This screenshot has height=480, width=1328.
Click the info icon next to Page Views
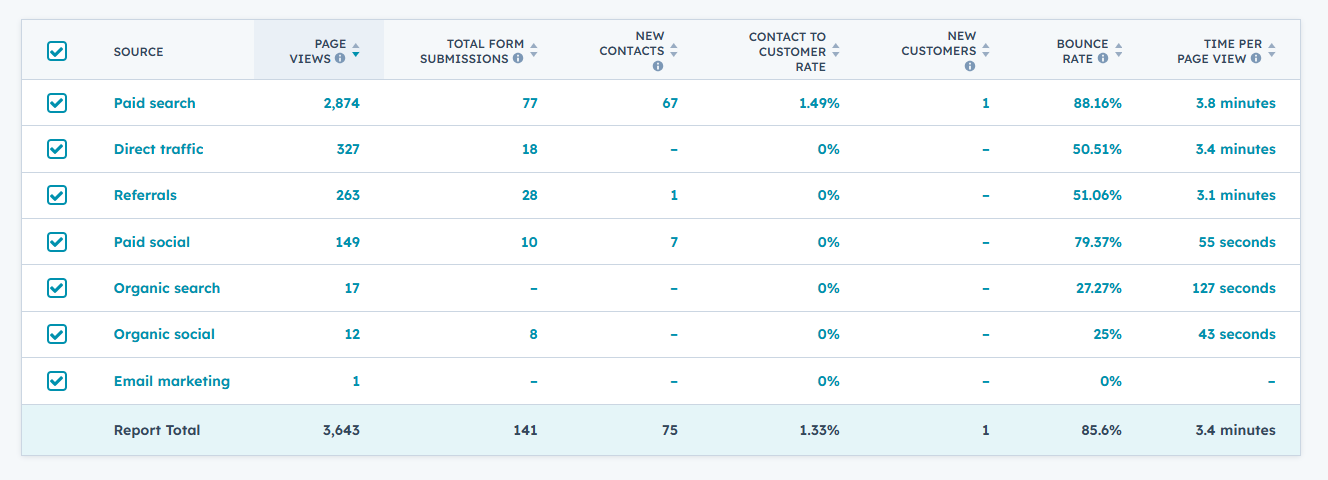[x=340, y=59]
